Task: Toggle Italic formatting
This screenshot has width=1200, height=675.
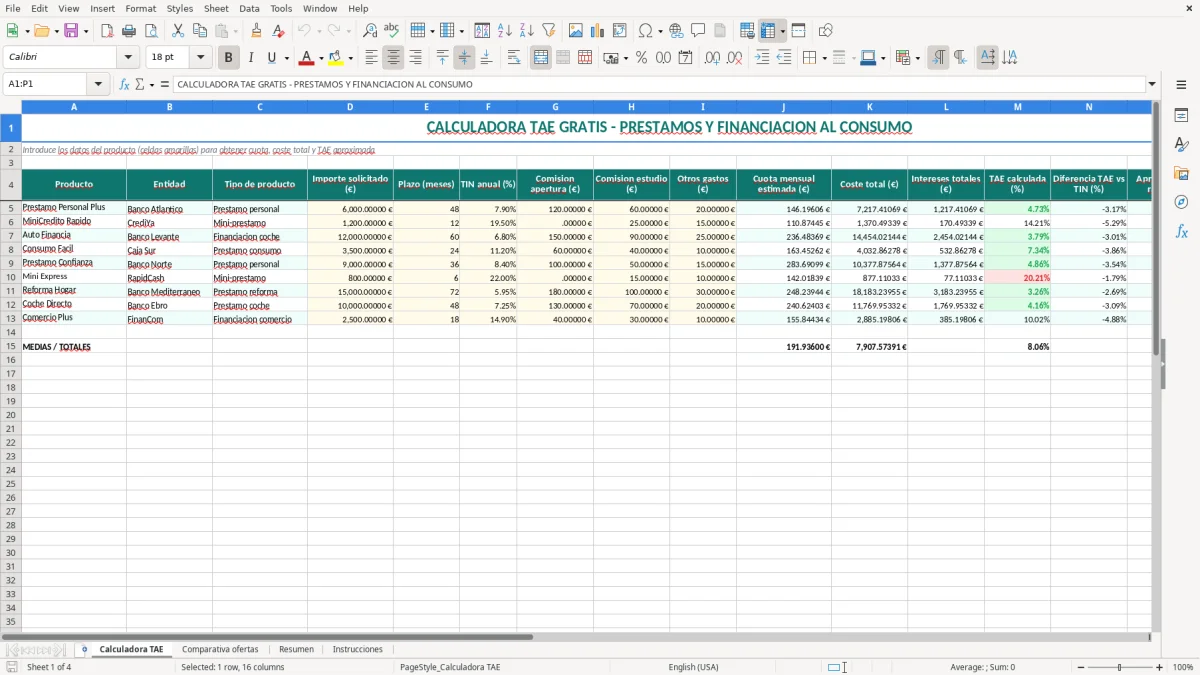Action: 251,58
